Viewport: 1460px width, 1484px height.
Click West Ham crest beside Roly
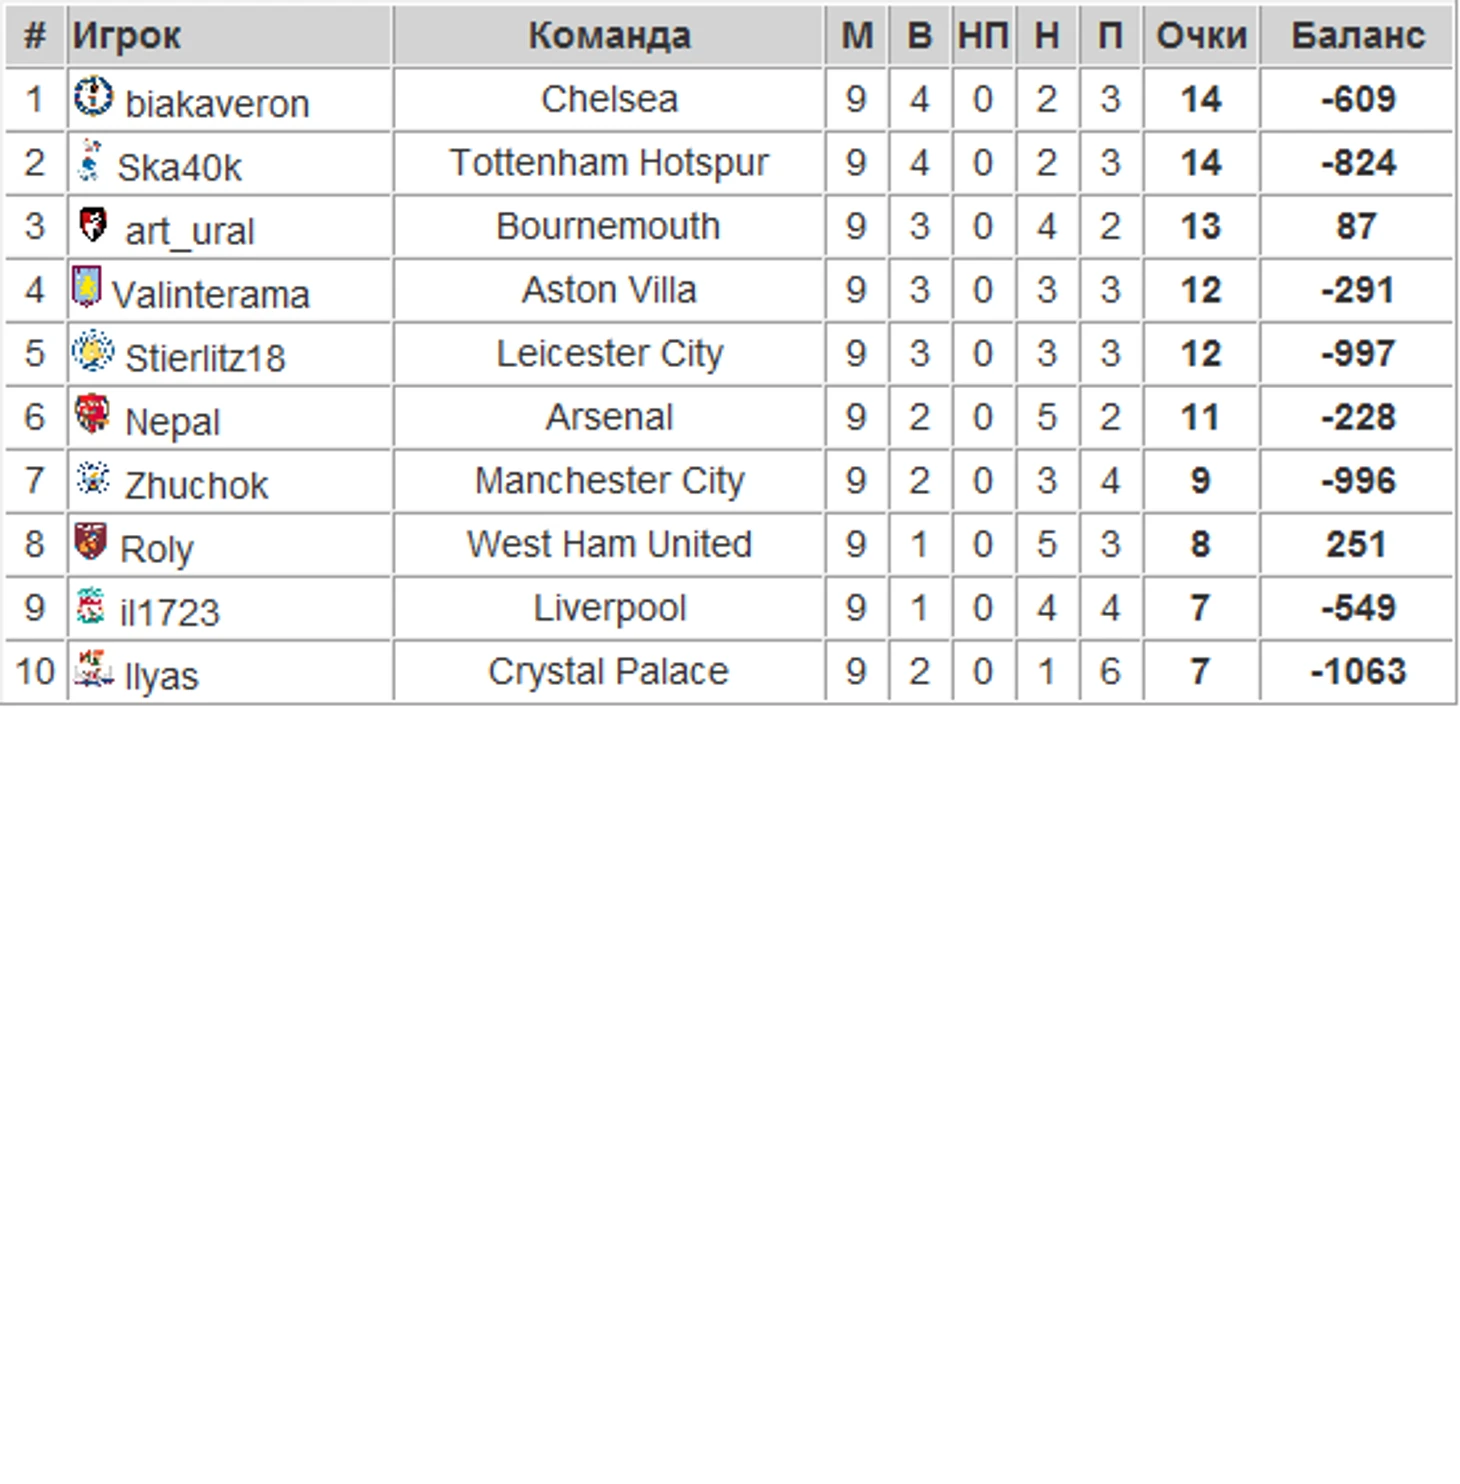coord(90,540)
